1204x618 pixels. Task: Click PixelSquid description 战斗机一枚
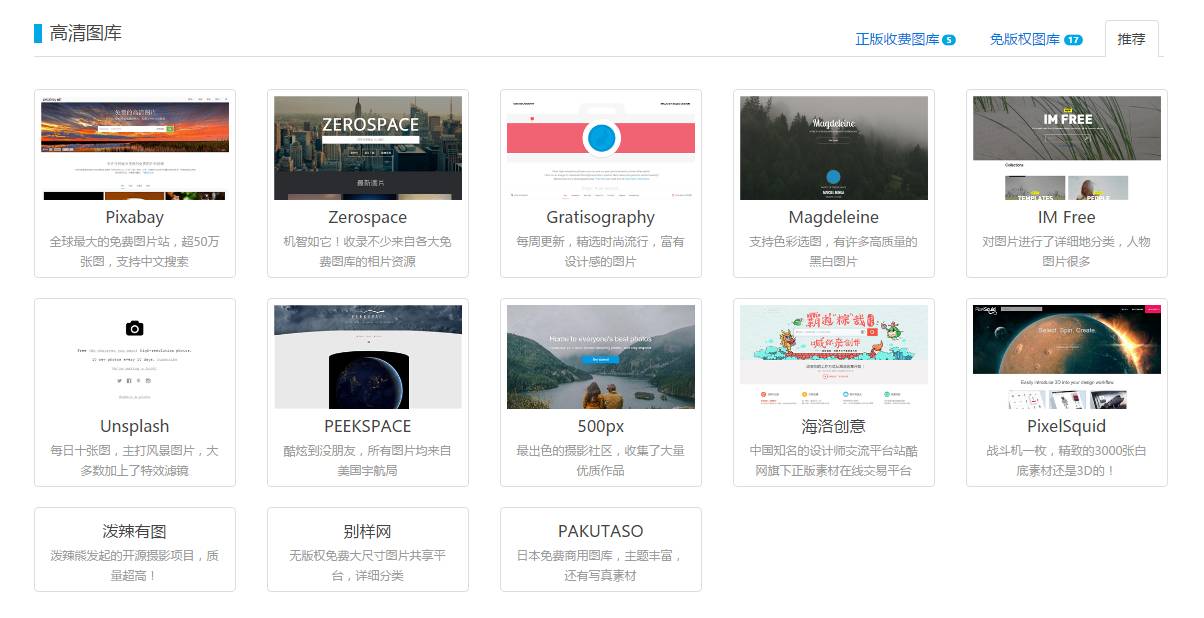pyautogui.click(x=1067, y=461)
